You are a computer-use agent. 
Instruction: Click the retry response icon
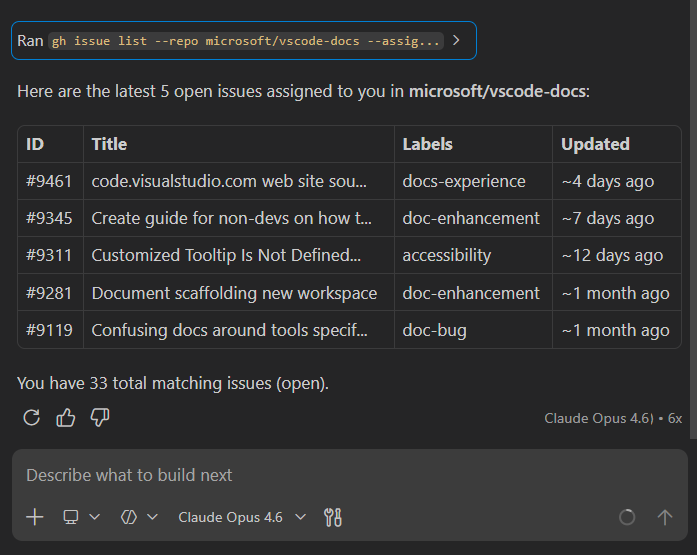pyautogui.click(x=32, y=418)
